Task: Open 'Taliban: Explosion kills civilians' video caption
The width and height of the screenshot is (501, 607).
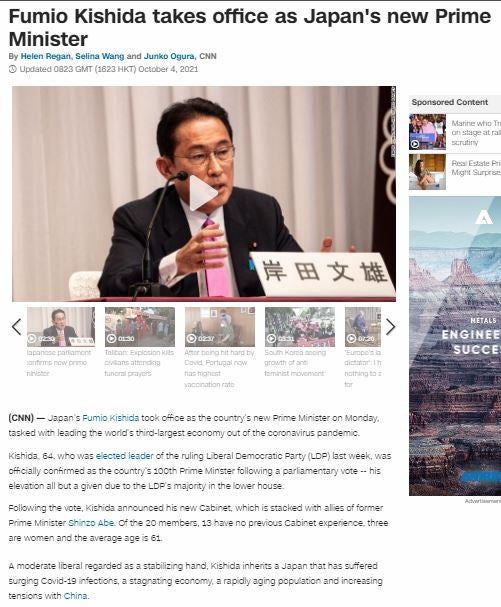Action: 139,363
